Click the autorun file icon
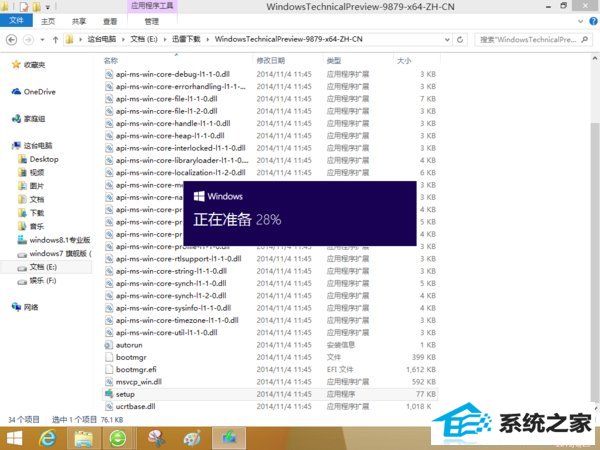This screenshot has height=450, width=600. point(109,345)
